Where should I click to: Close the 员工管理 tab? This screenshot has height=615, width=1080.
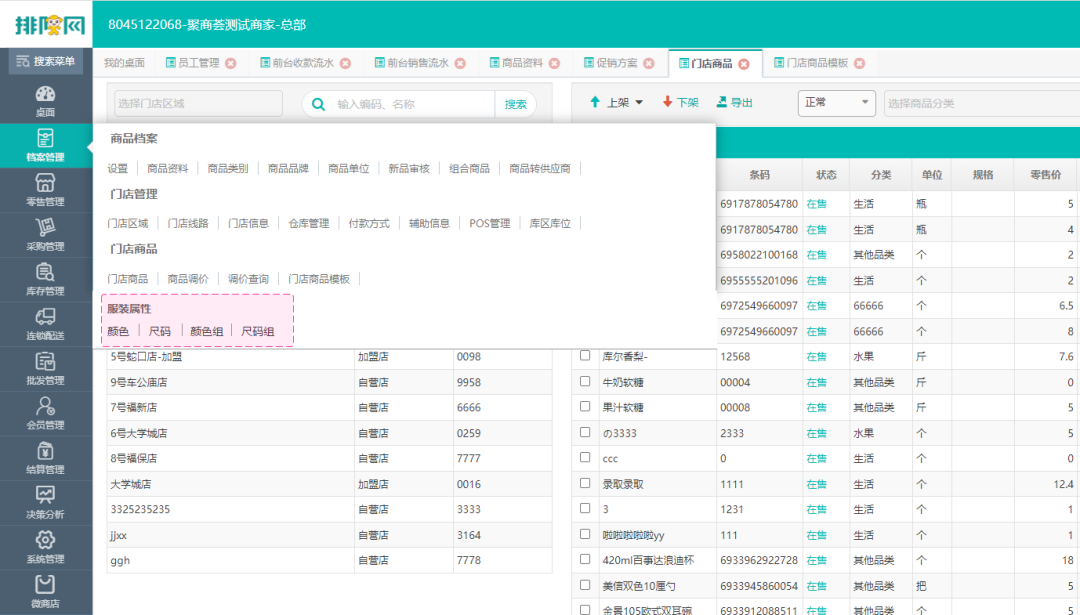(x=231, y=63)
